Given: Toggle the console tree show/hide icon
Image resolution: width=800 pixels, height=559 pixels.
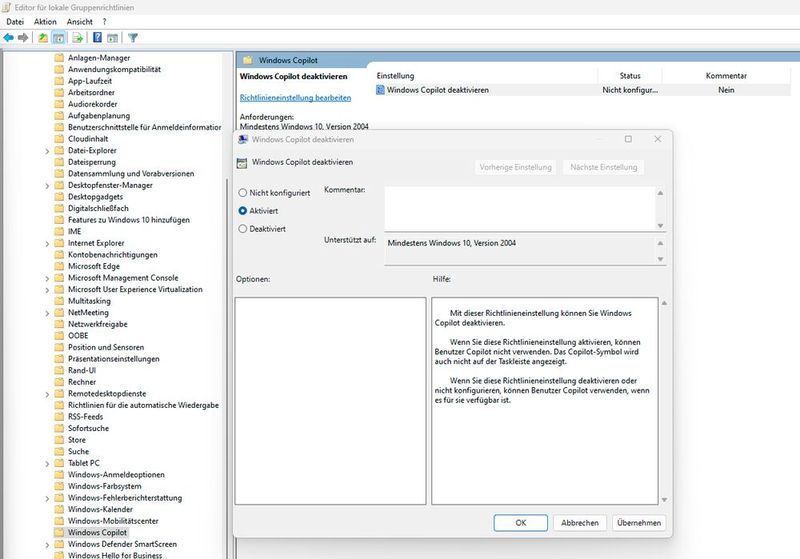Looking at the screenshot, I should (59, 38).
